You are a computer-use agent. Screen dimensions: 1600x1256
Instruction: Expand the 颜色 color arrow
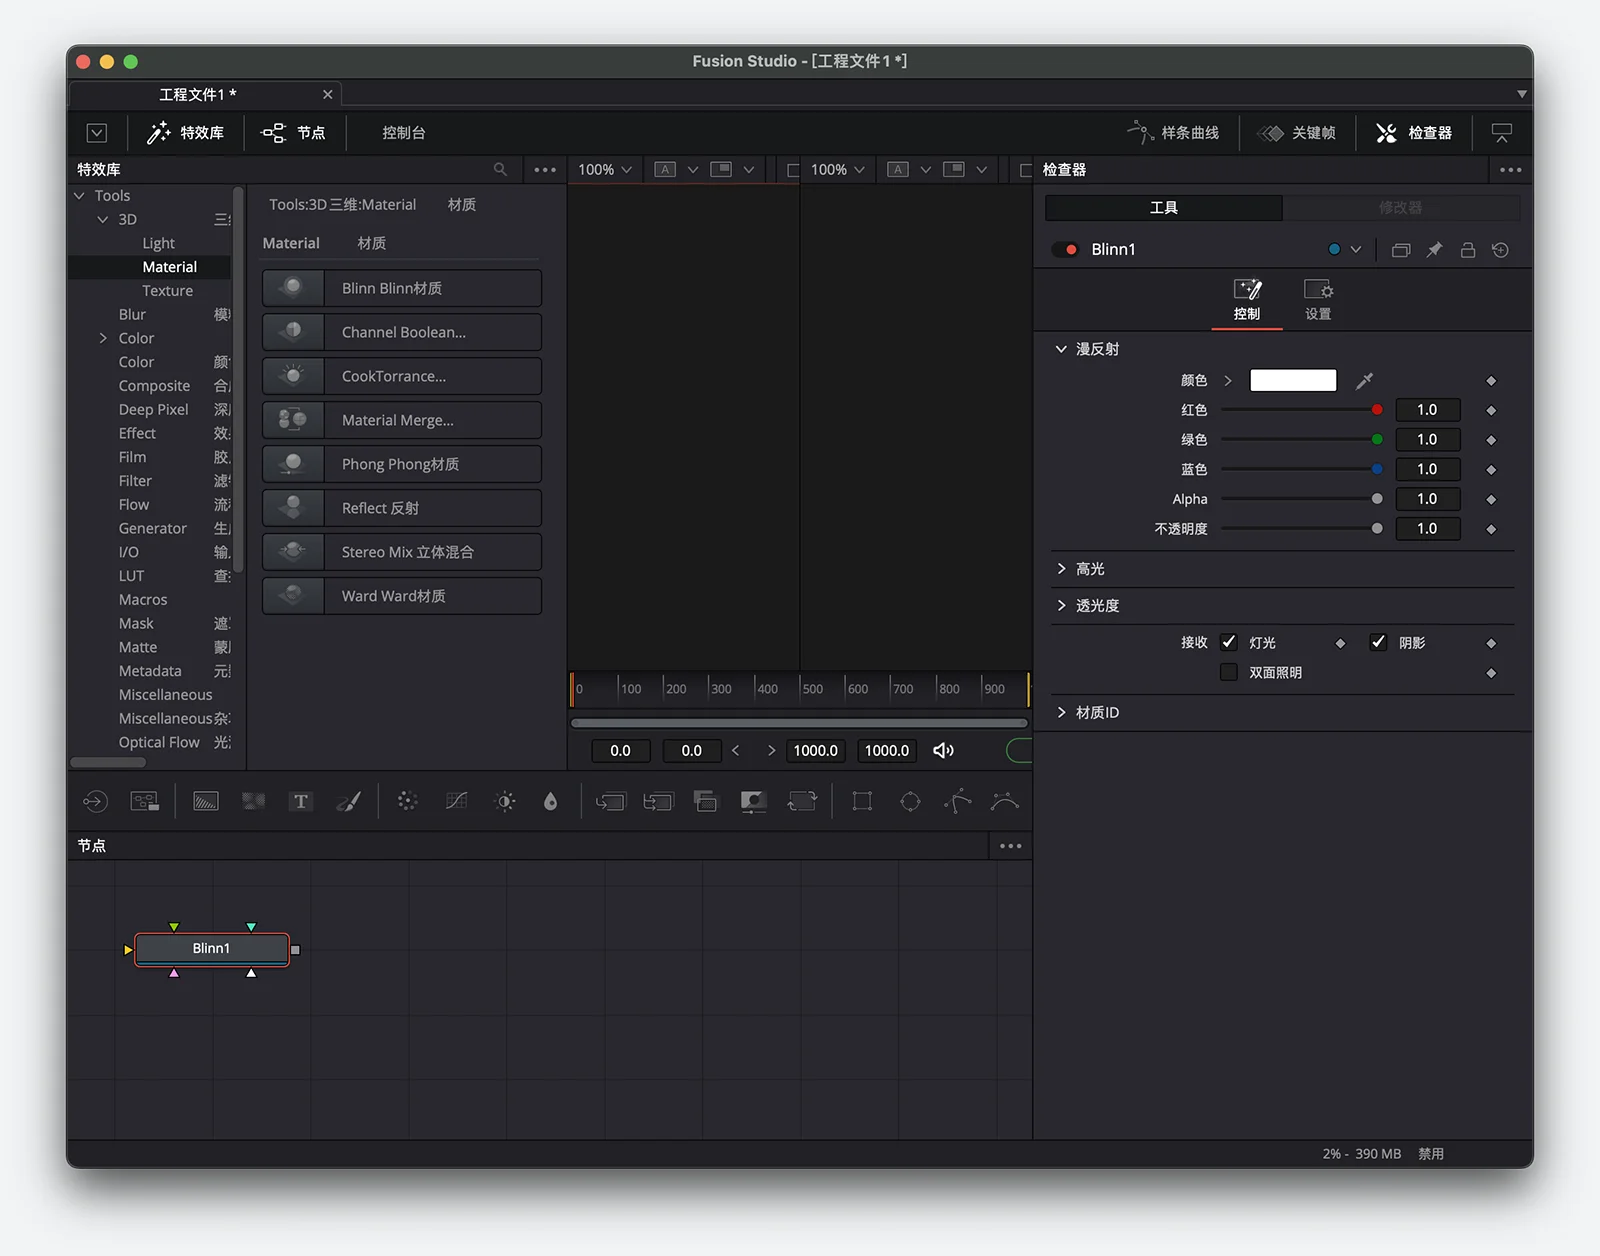click(x=1228, y=381)
